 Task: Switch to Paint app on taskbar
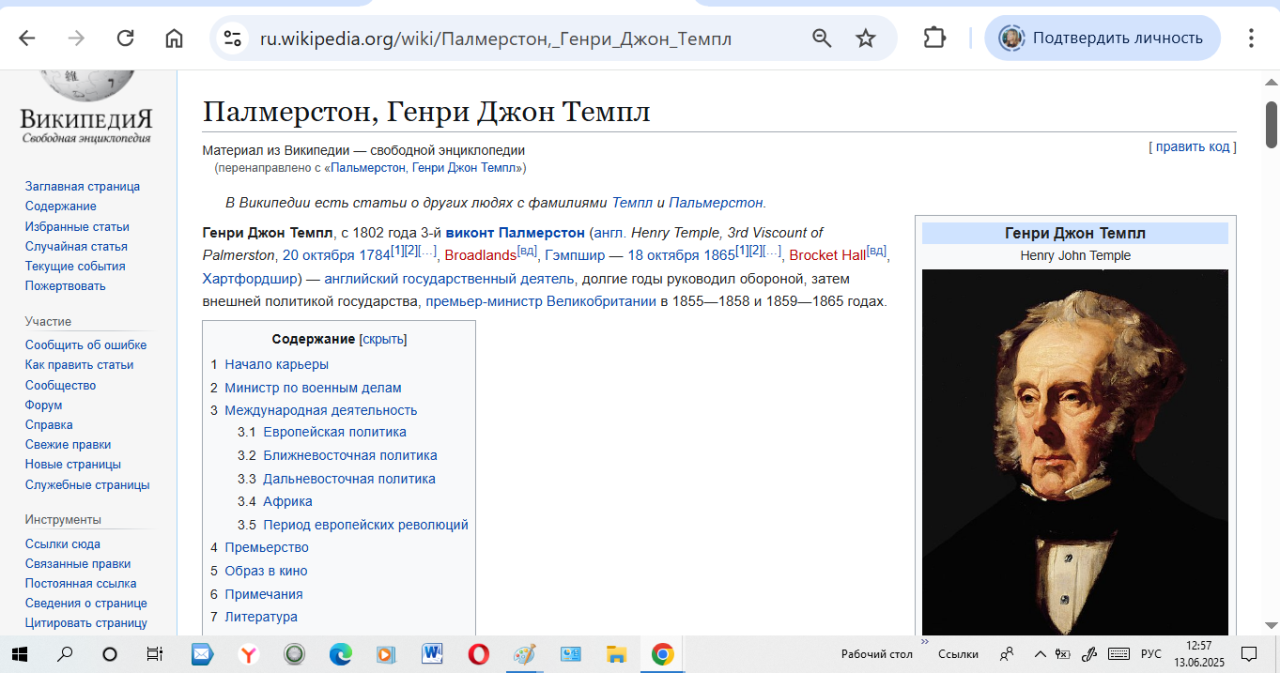[524, 655]
